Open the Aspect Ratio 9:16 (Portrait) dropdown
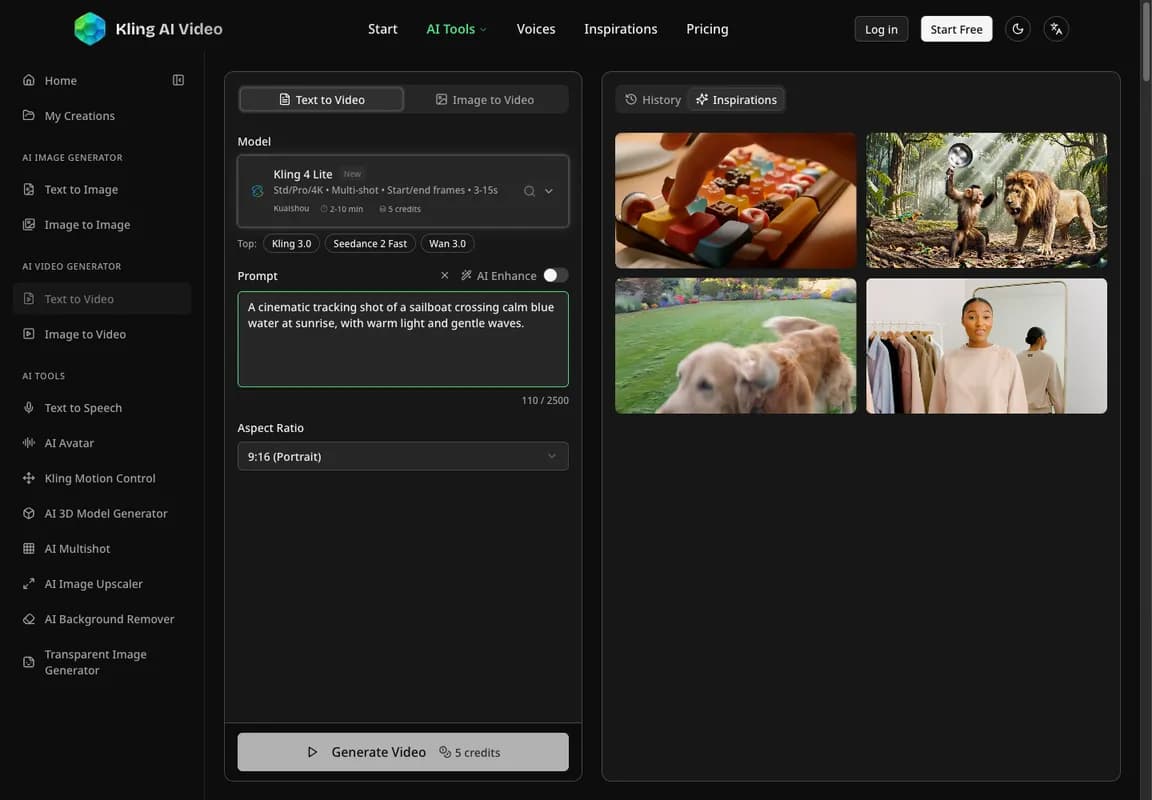 403,456
